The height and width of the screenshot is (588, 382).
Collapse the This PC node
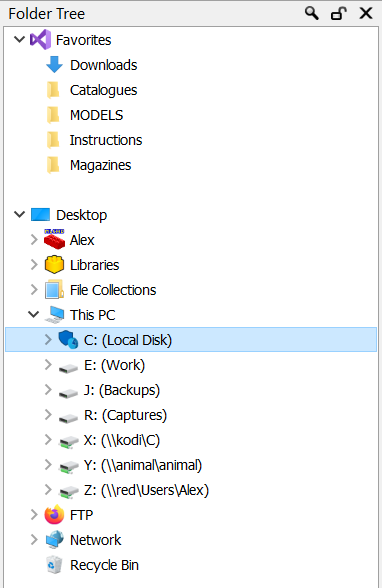[34, 314]
